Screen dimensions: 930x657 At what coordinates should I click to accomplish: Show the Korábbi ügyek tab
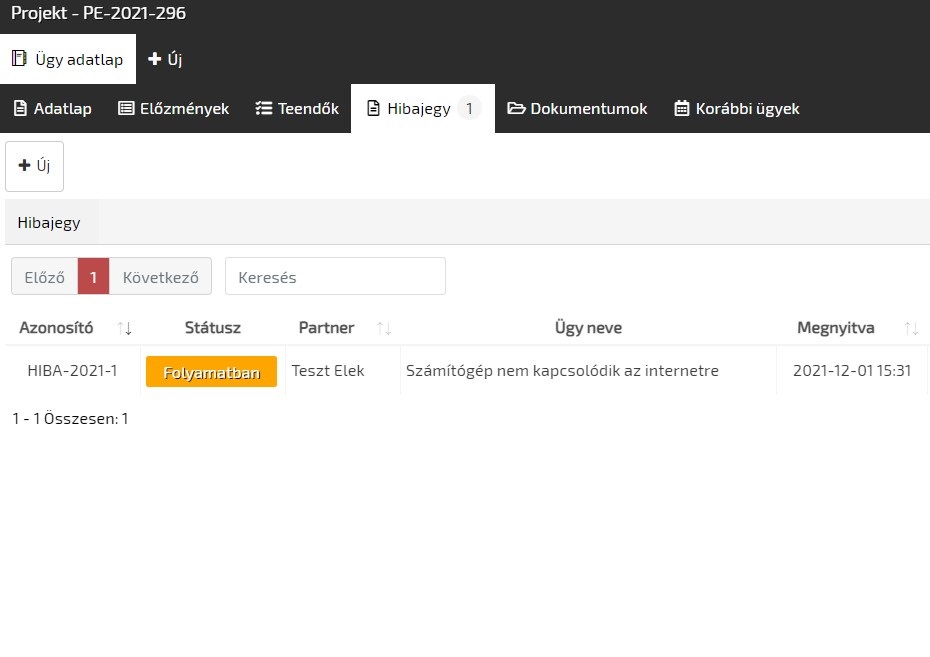[737, 108]
